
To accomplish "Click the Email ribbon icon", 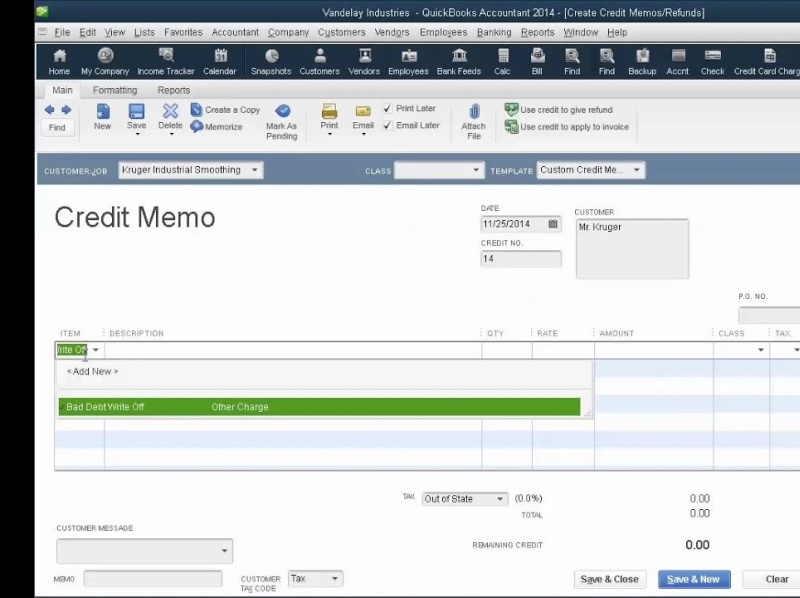I will coord(363,117).
